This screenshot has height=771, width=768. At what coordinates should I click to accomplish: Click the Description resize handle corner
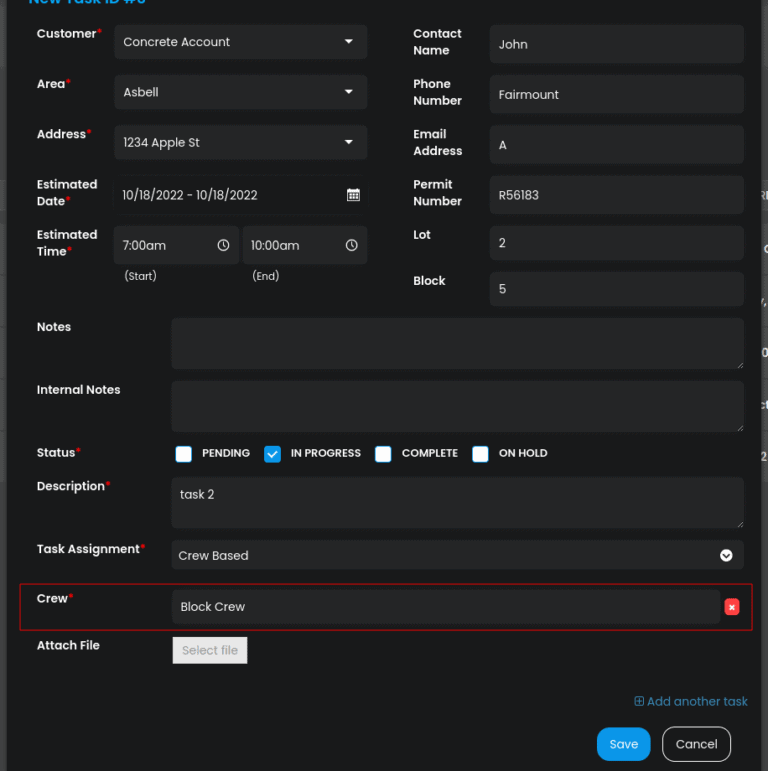[x=740, y=524]
